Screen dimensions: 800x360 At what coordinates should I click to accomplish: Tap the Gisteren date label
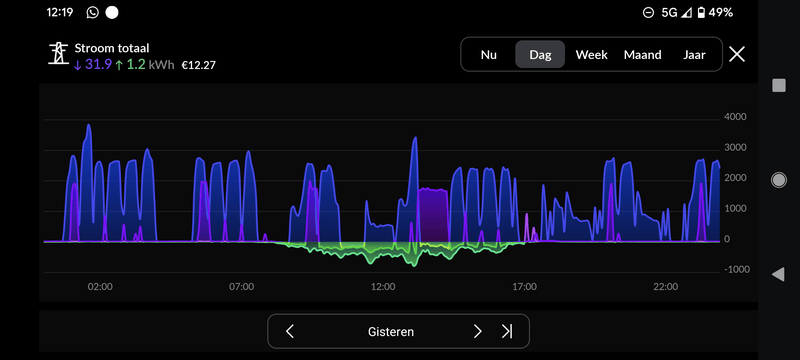pos(391,332)
